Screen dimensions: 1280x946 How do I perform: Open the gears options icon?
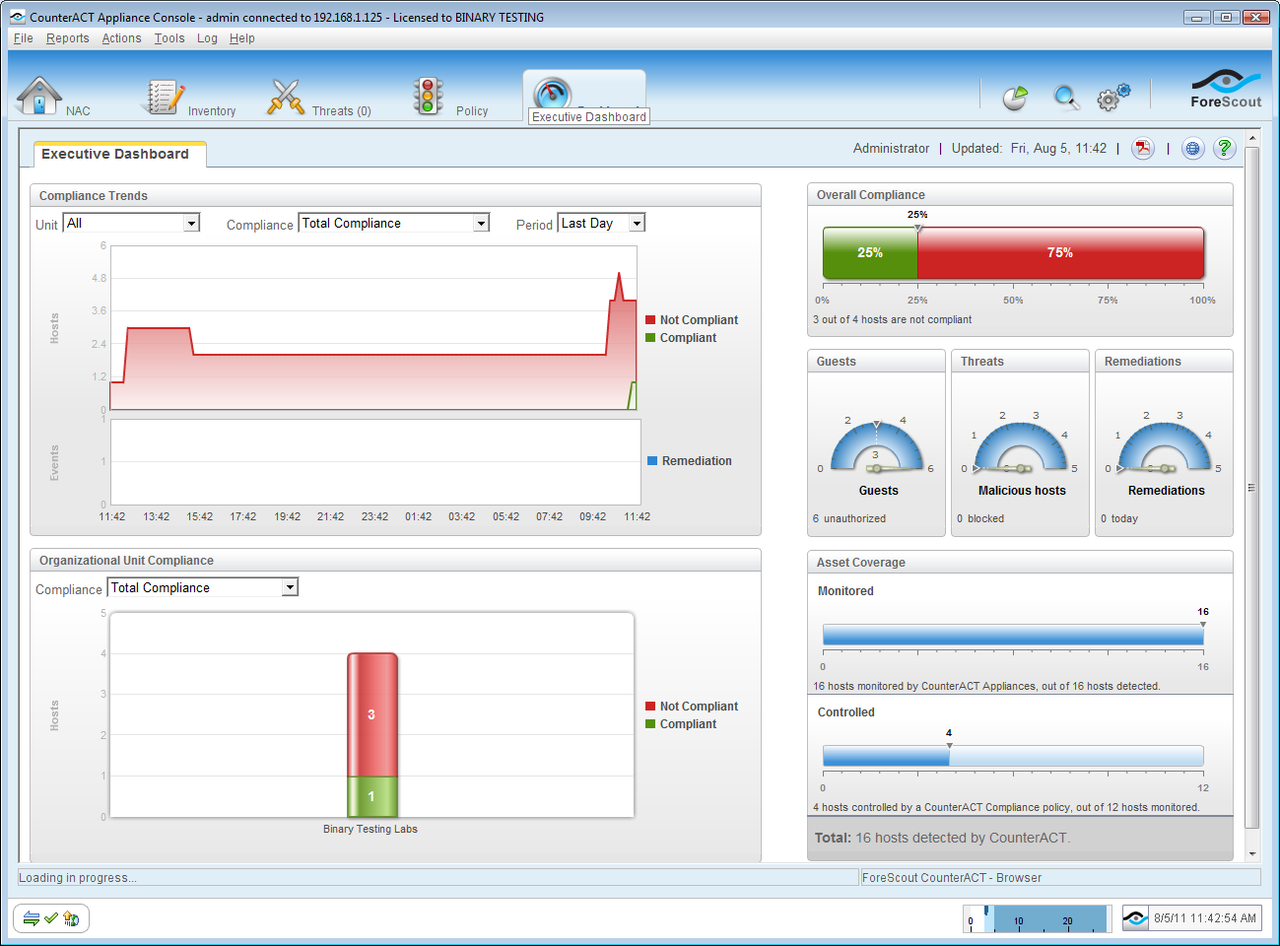tap(1113, 97)
